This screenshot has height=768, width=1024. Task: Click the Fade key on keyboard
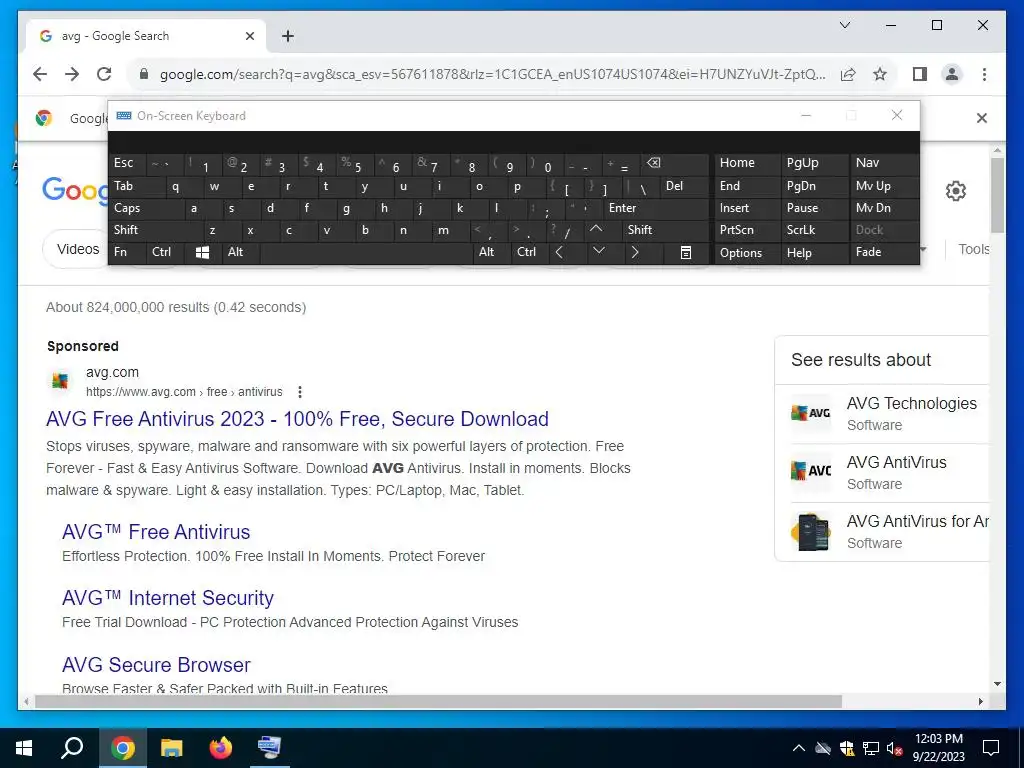[884, 252]
